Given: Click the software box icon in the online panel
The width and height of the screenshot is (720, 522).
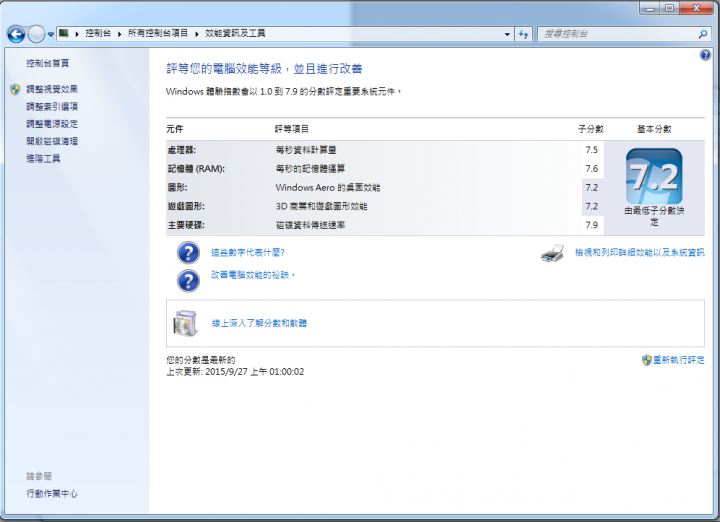Looking at the screenshot, I should pyautogui.click(x=186, y=323).
